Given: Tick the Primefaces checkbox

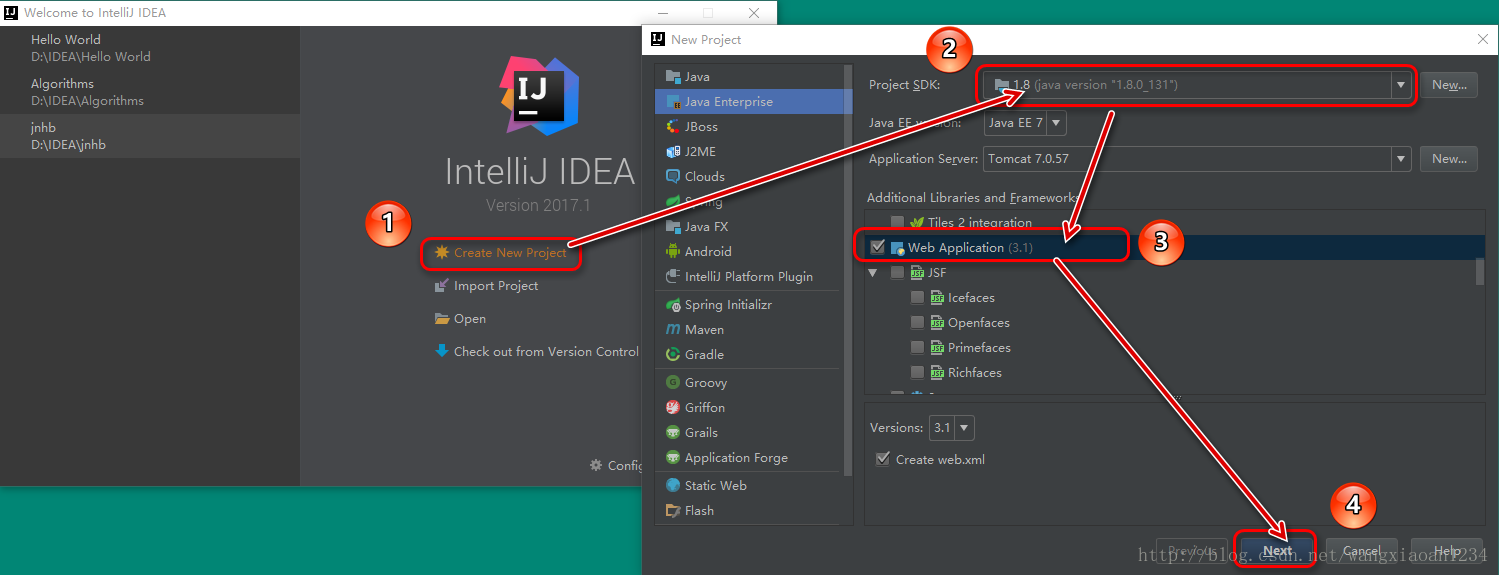Looking at the screenshot, I should [x=918, y=347].
